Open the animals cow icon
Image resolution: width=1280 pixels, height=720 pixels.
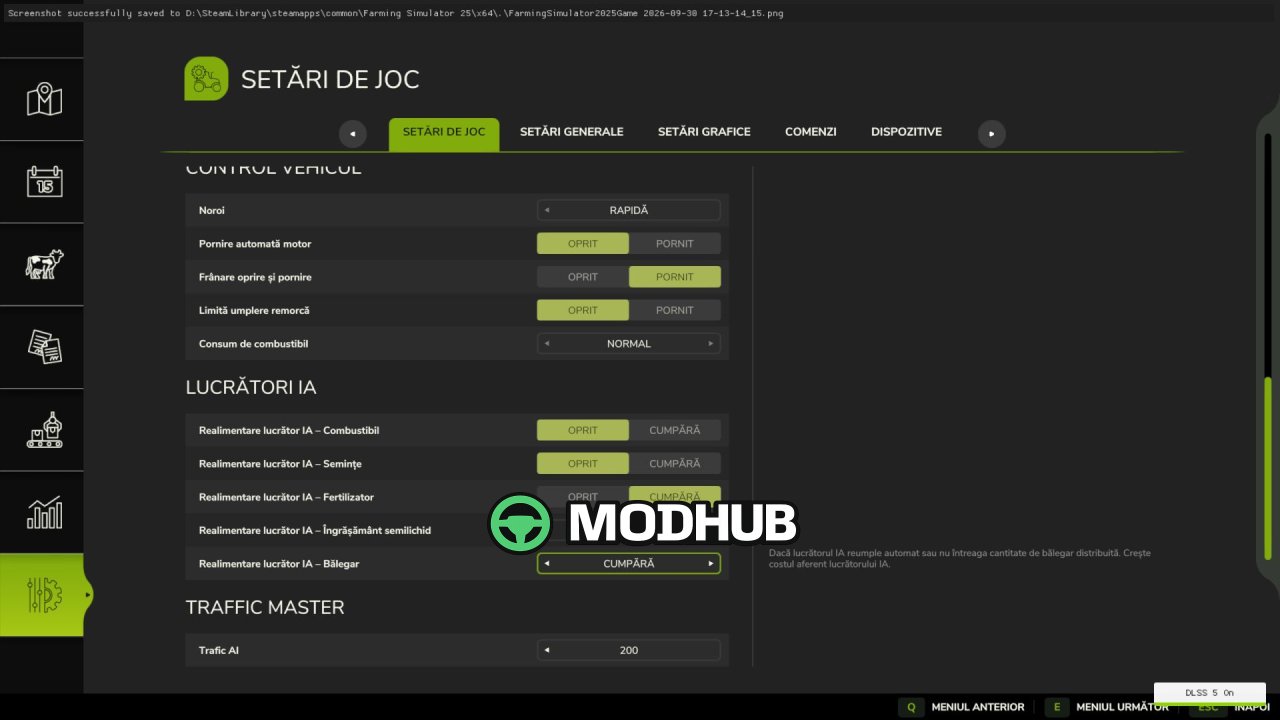[x=44, y=264]
